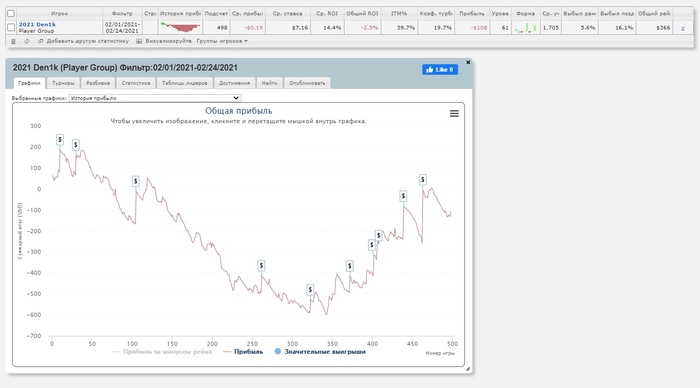This screenshot has height=388, width=700.
Task: Sort by the 'ITM%' column header
Action: (399, 13)
